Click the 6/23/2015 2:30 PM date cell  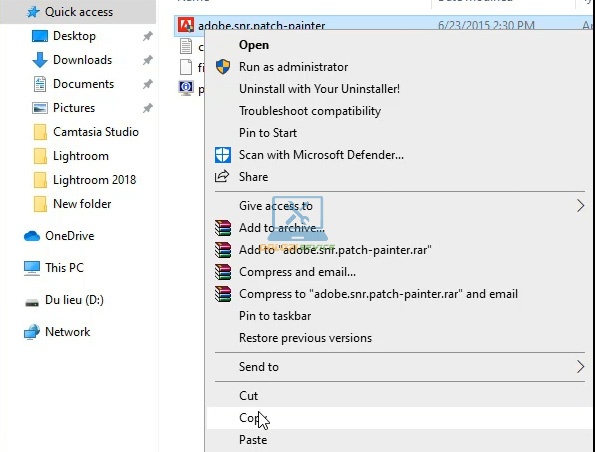pos(486,25)
